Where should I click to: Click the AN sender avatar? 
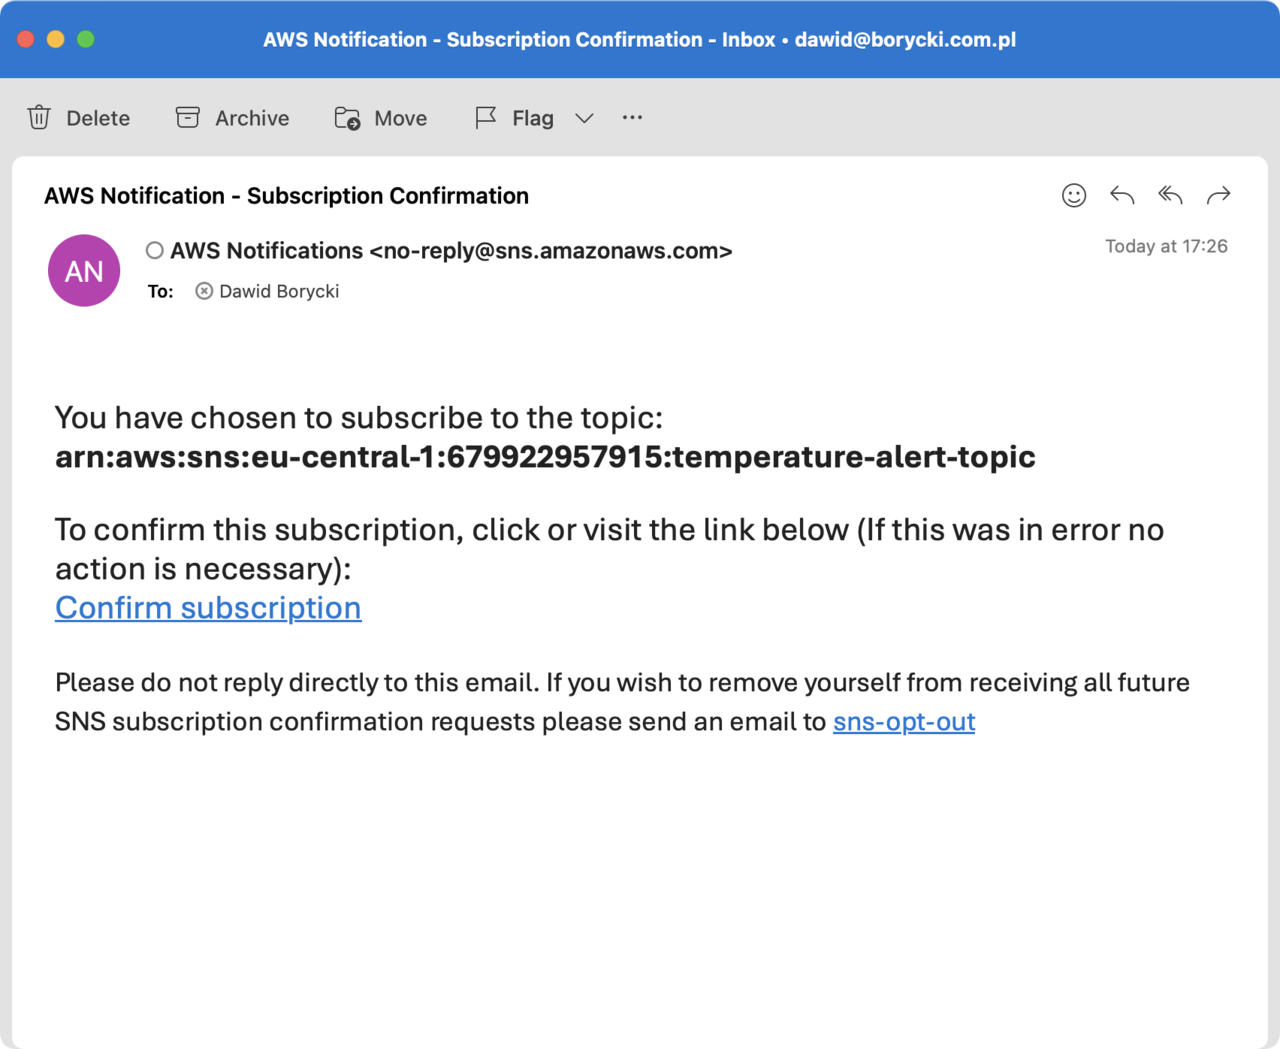point(84,271)
